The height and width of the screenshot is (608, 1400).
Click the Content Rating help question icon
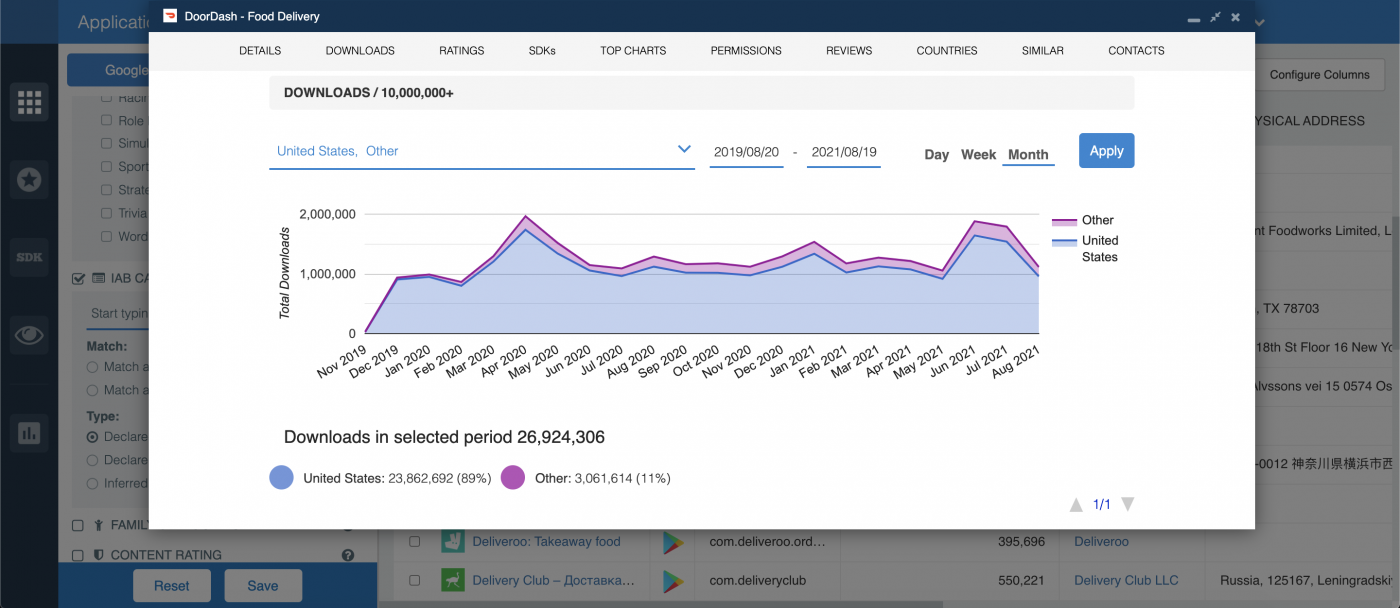coord(348,555)
